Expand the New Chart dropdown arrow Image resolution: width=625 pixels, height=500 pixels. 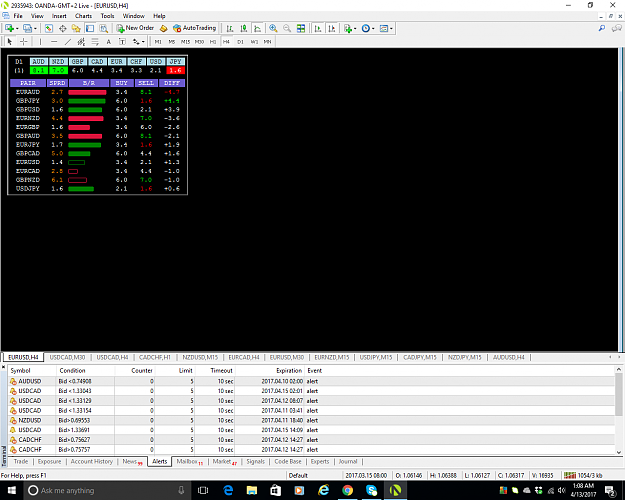17,28
